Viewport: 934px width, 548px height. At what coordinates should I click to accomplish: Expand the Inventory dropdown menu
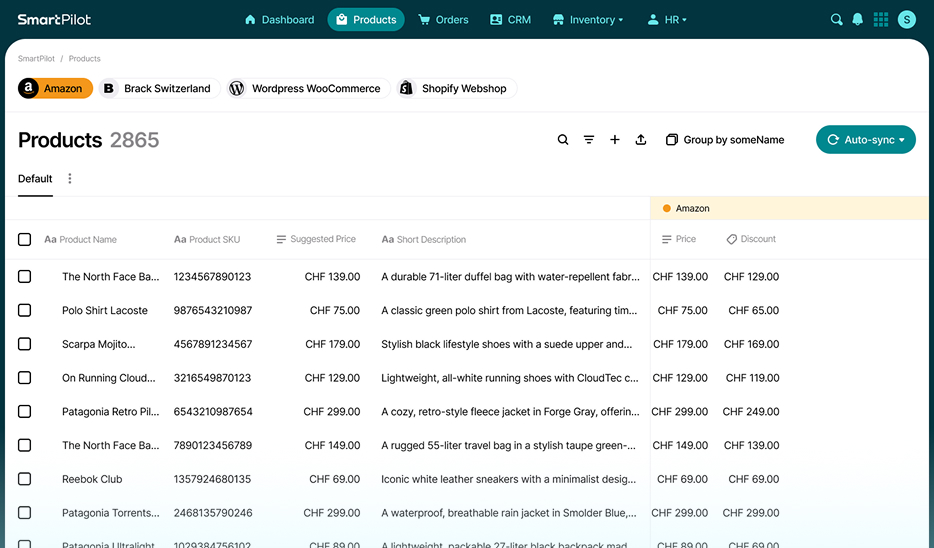click(588, 20)
